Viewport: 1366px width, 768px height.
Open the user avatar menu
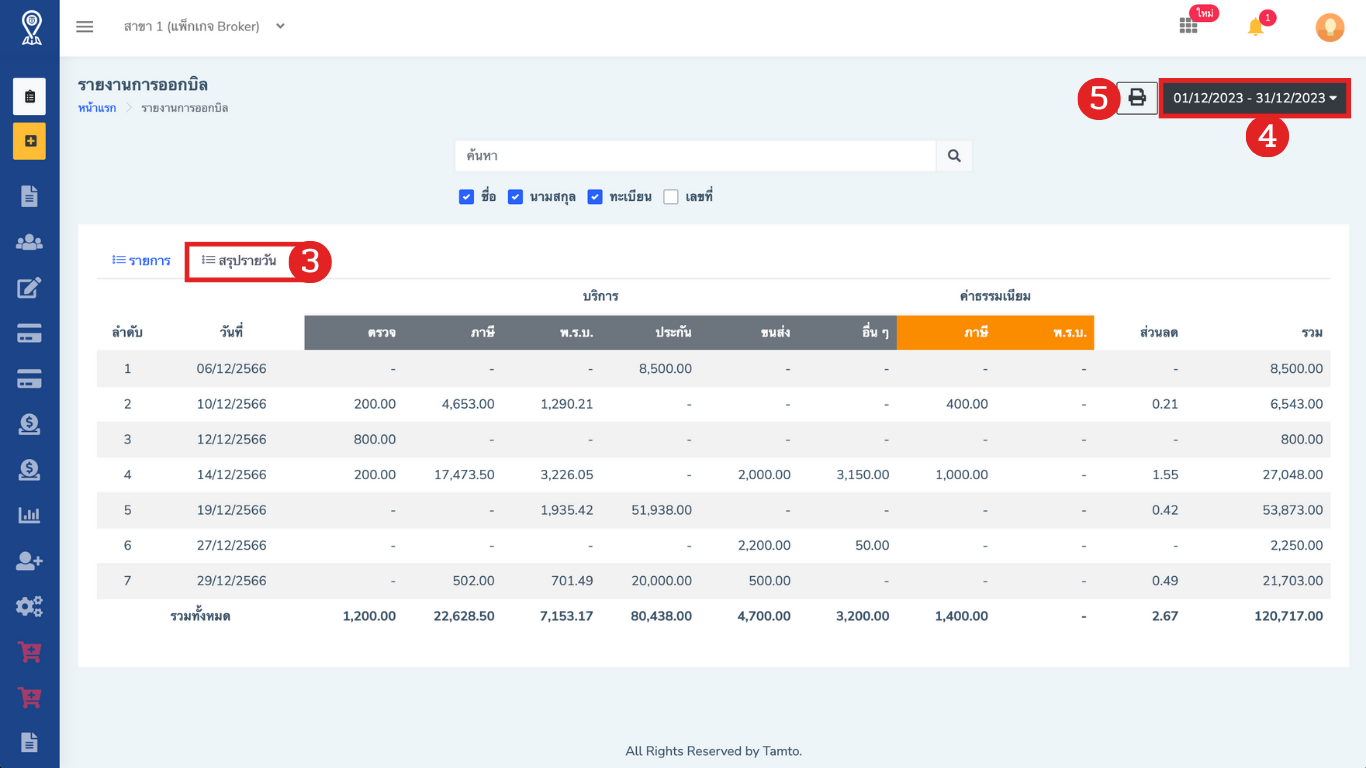pyautogui.click(x=1329, y=27)
